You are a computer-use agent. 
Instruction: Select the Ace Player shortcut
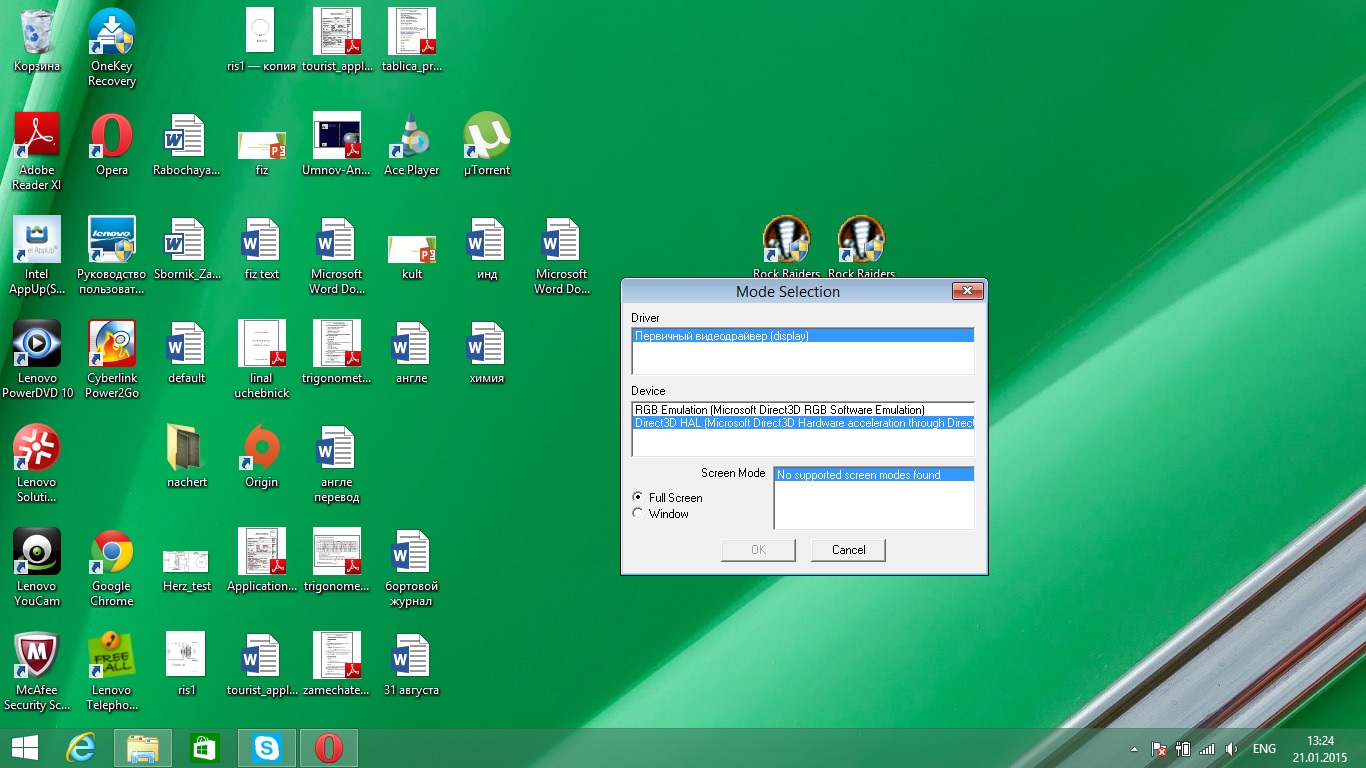412,144
